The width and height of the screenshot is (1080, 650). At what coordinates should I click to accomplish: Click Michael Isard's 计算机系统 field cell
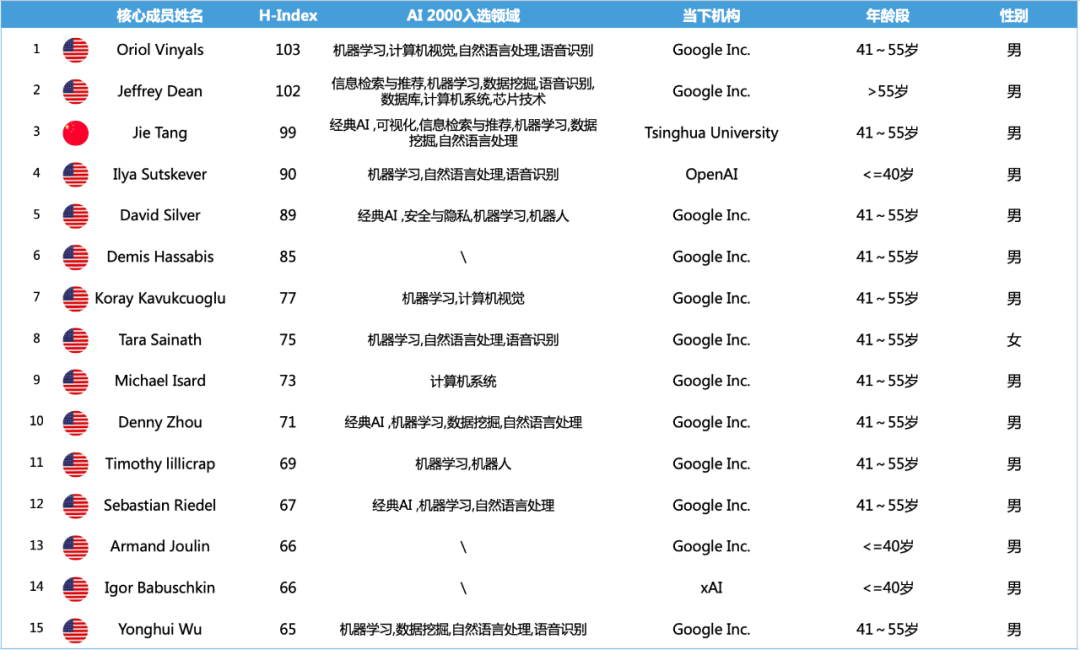point(463,381)
